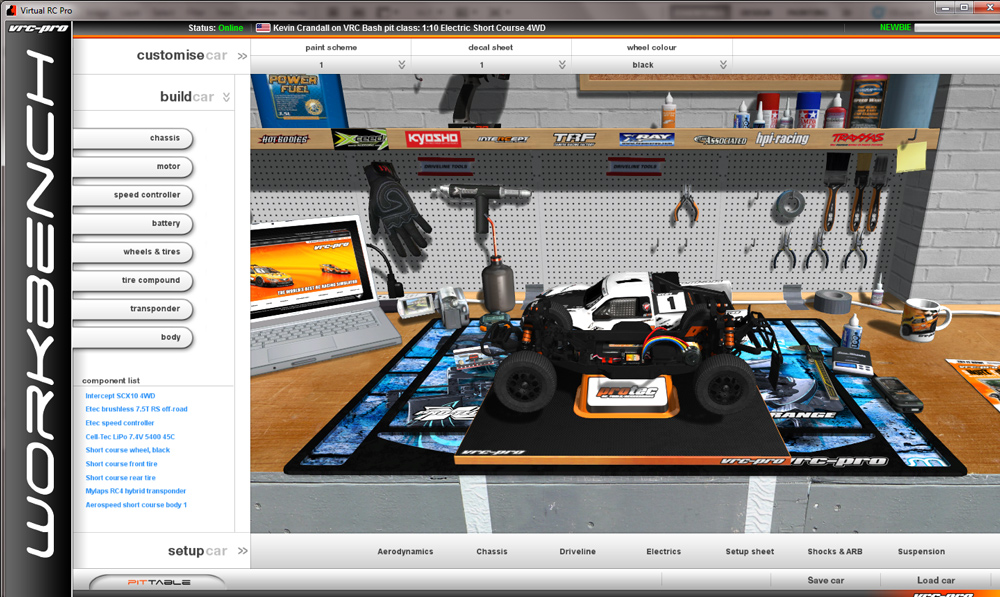Select Etec speed controller component

(120, 423)
